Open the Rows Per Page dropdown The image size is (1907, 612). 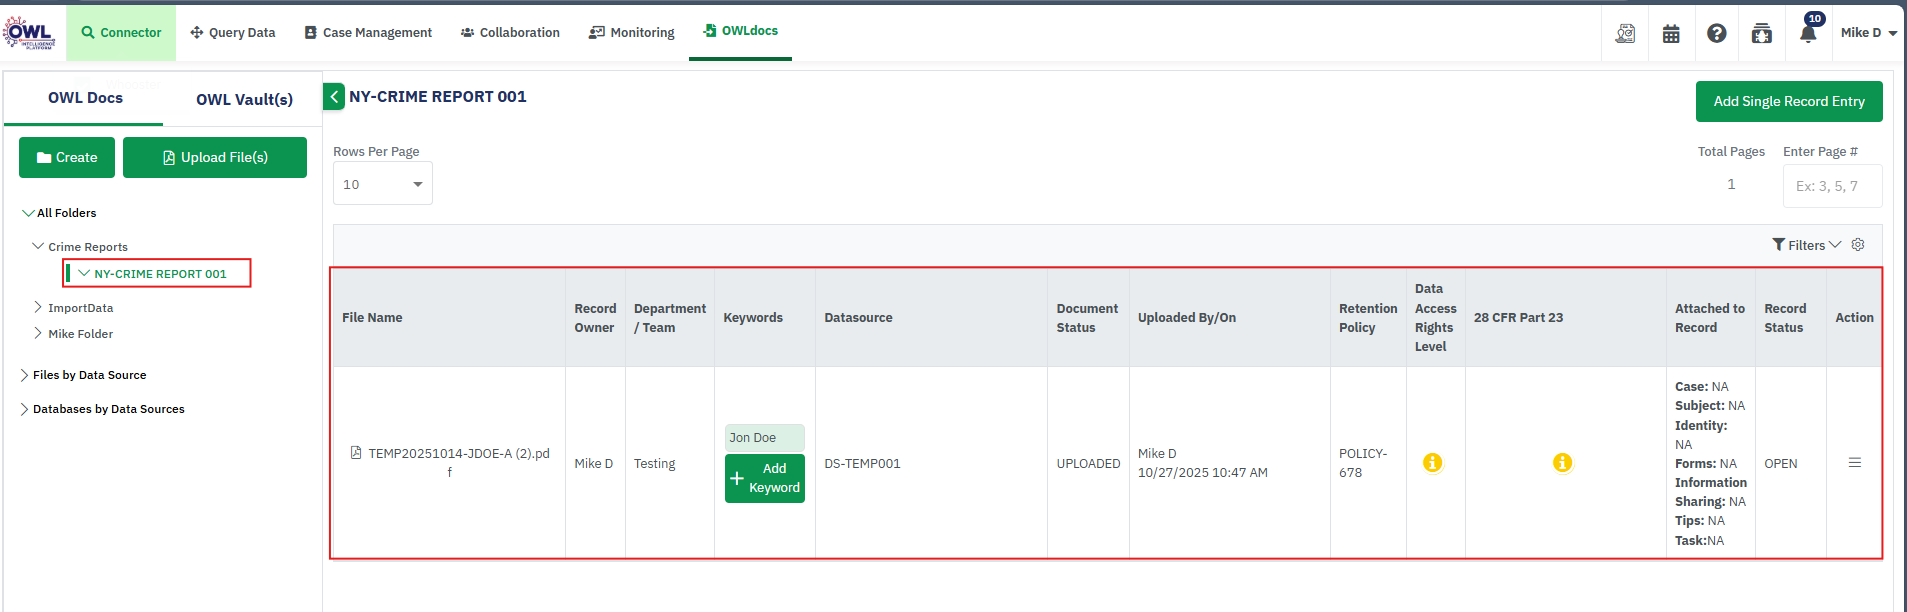coord(382,184)
